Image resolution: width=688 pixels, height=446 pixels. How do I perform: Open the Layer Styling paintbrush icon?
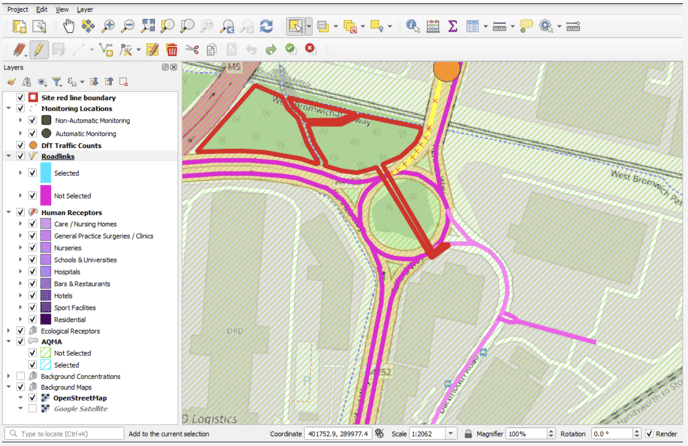(12, 82)
